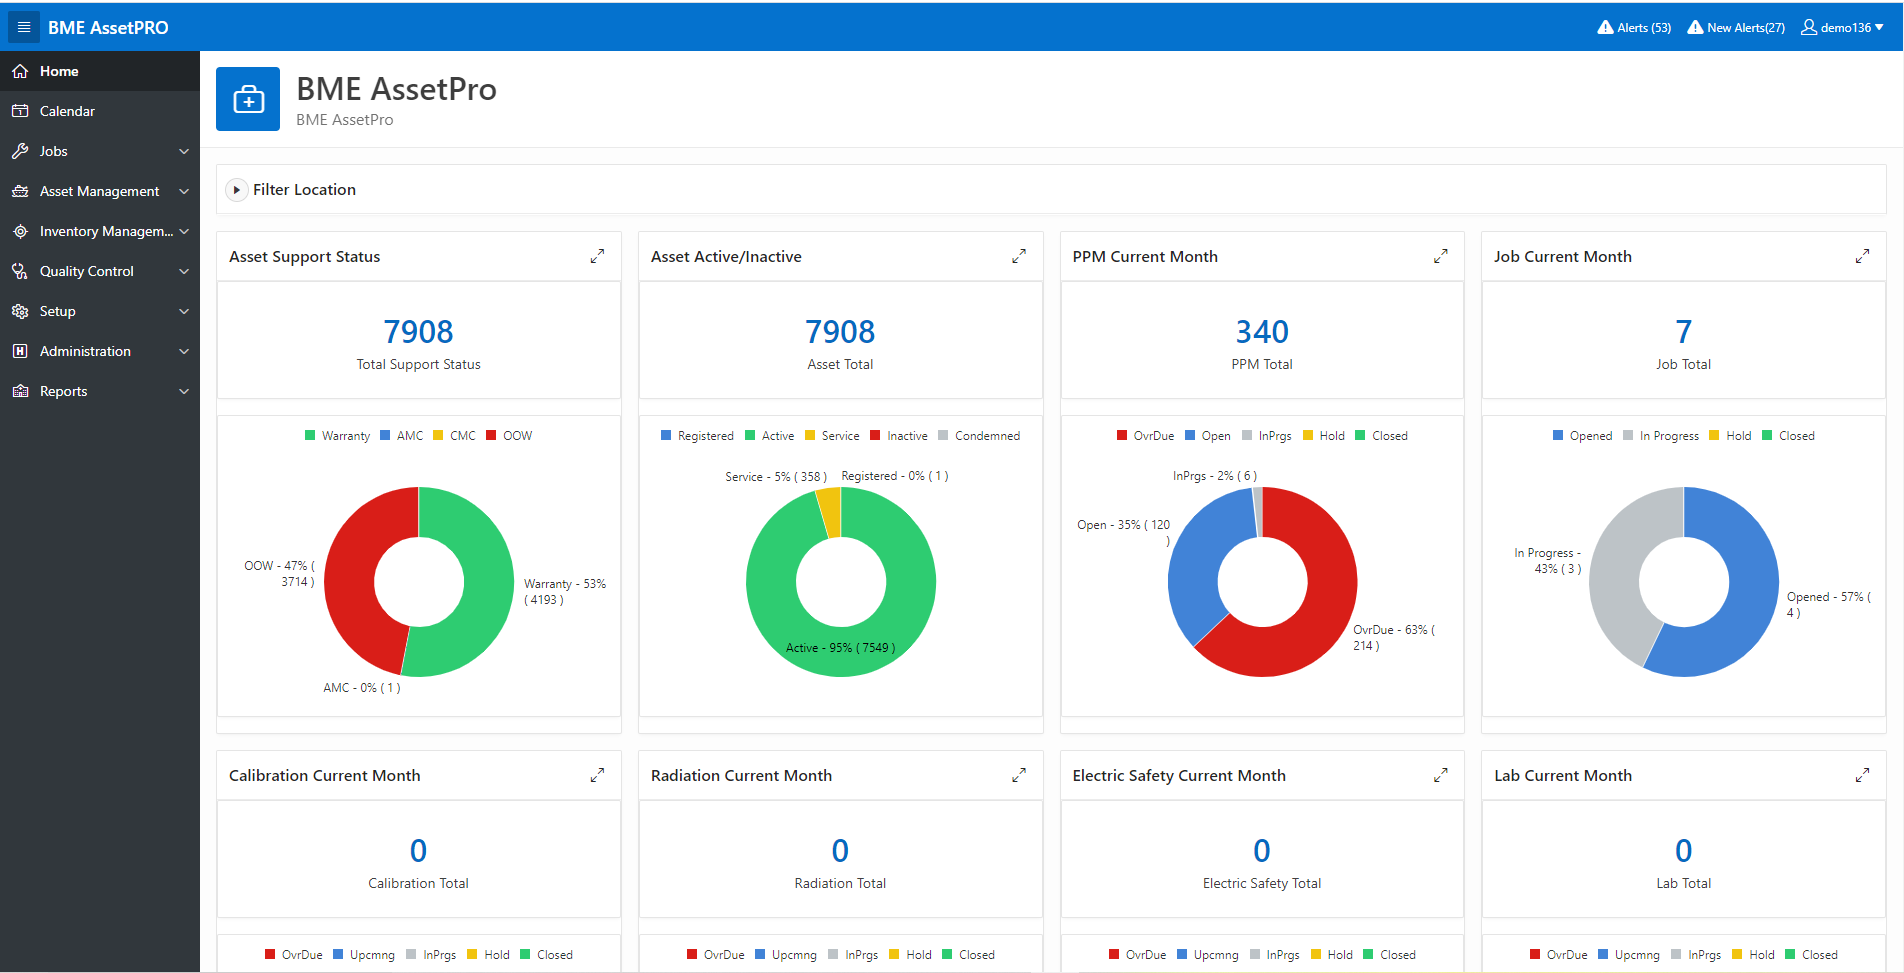Expand the Setup submenu chevron
The width and height of the screenshot is (1904, 973).
tap(184, 311)
